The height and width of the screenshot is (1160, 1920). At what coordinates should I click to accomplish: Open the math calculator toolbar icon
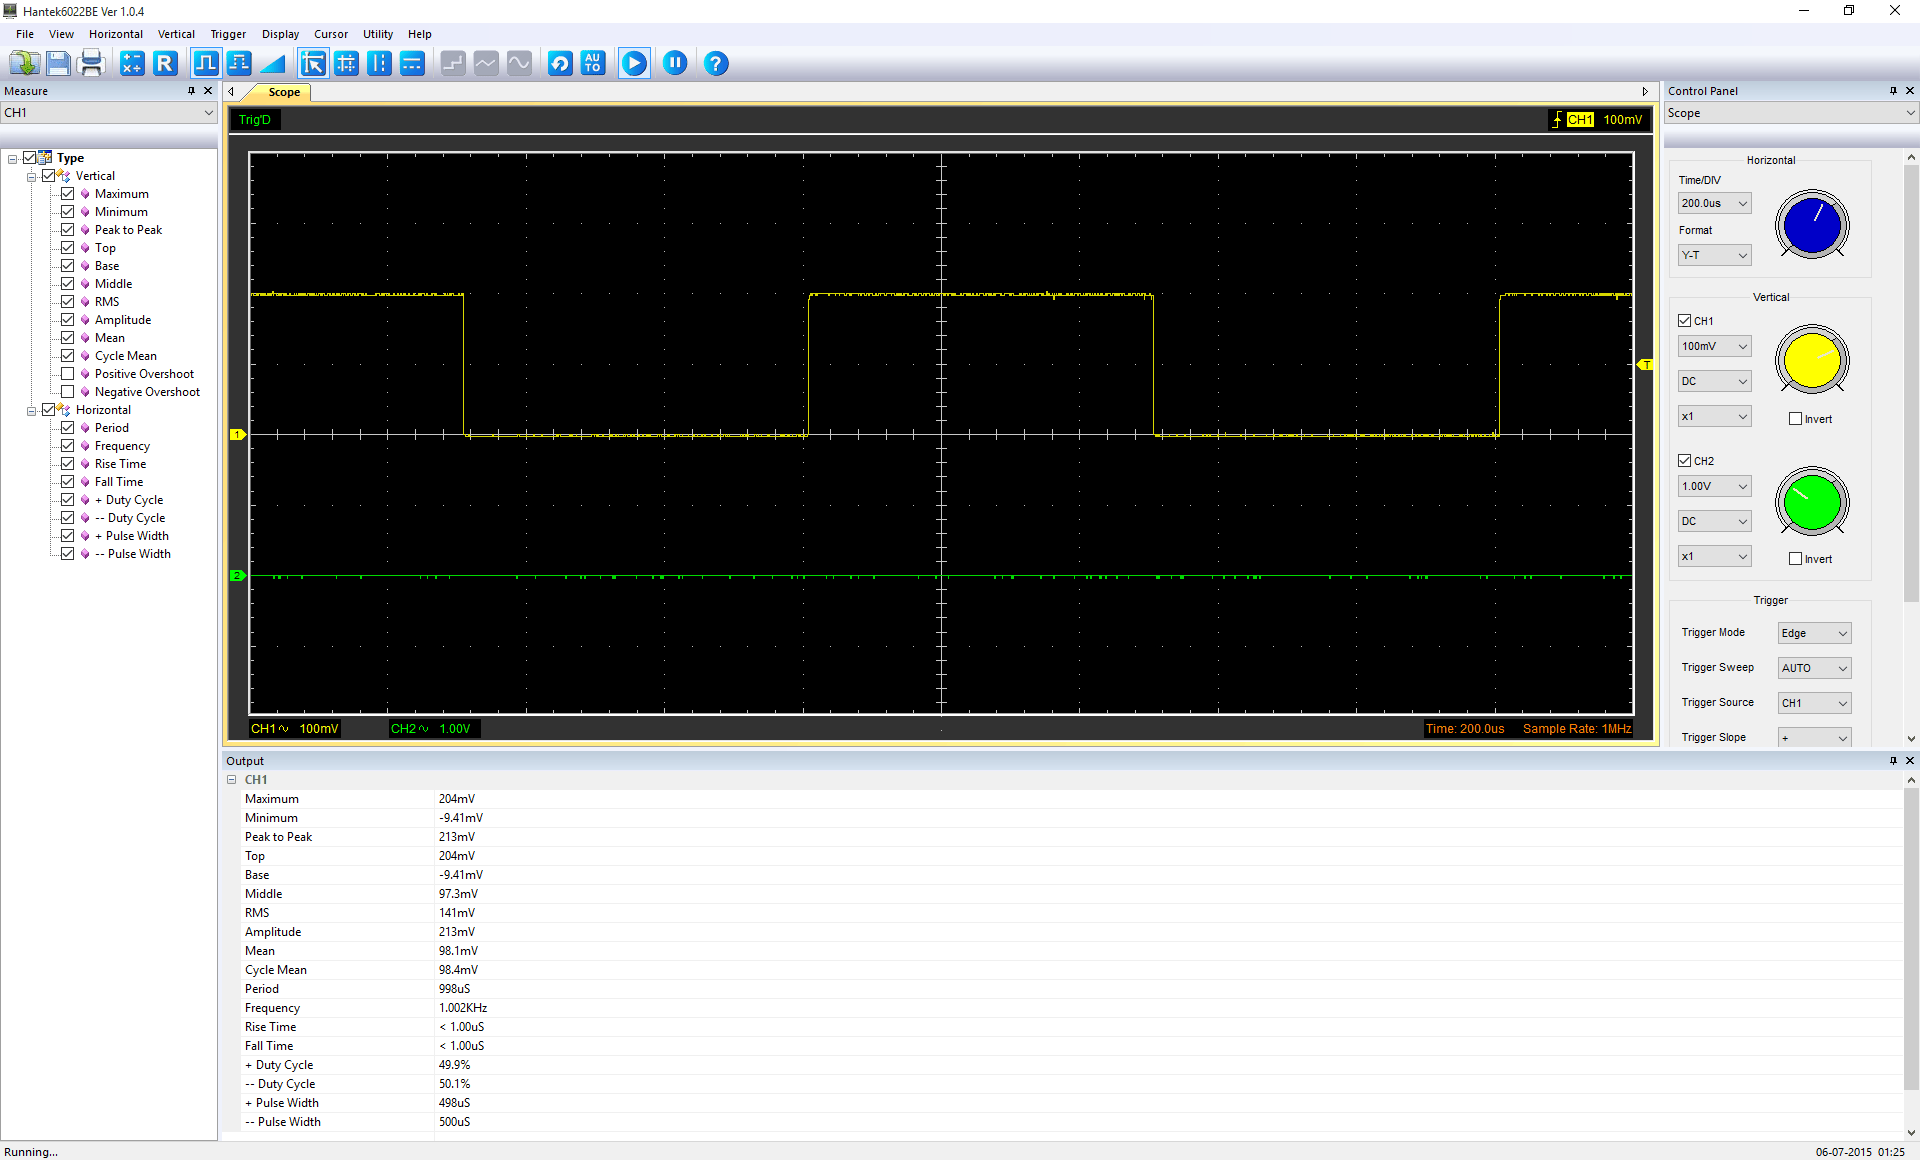pos(132,64)
